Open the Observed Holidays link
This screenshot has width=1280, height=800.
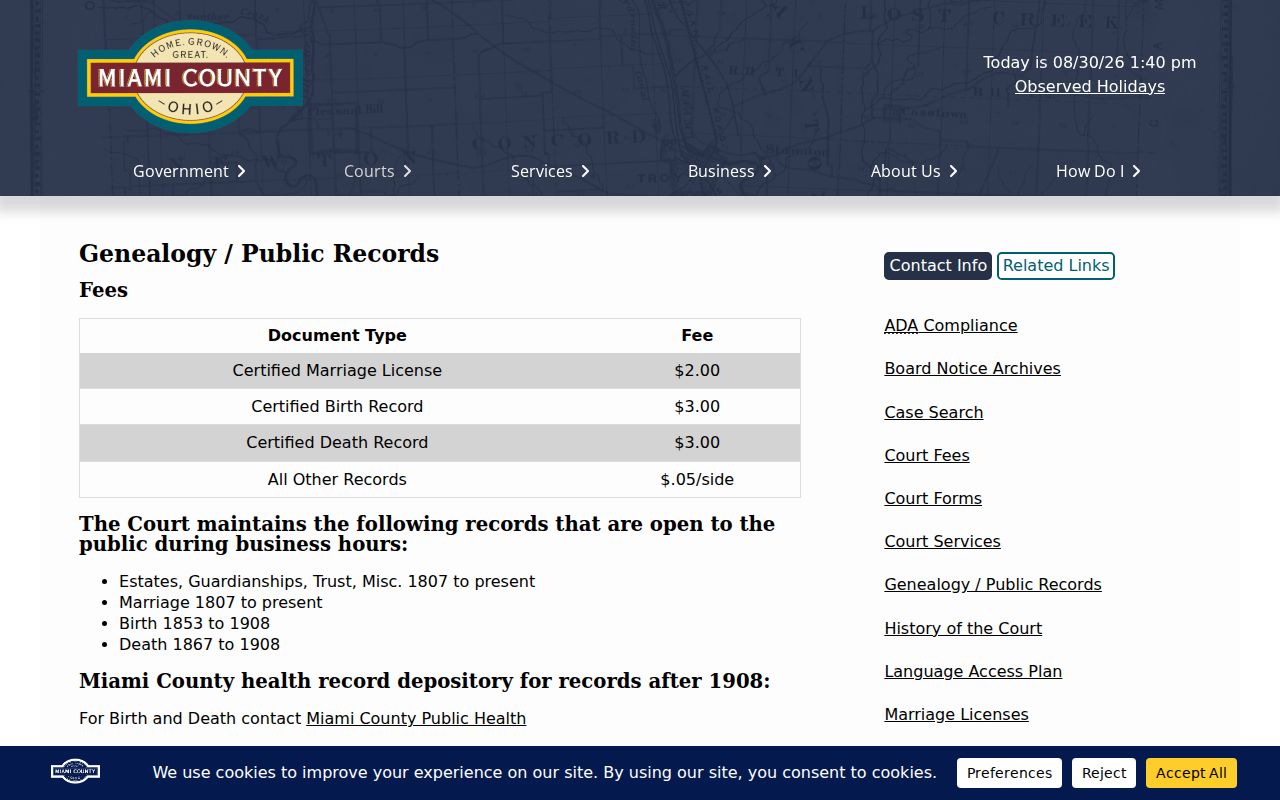pyautogui.click(x=1090, y=86)
